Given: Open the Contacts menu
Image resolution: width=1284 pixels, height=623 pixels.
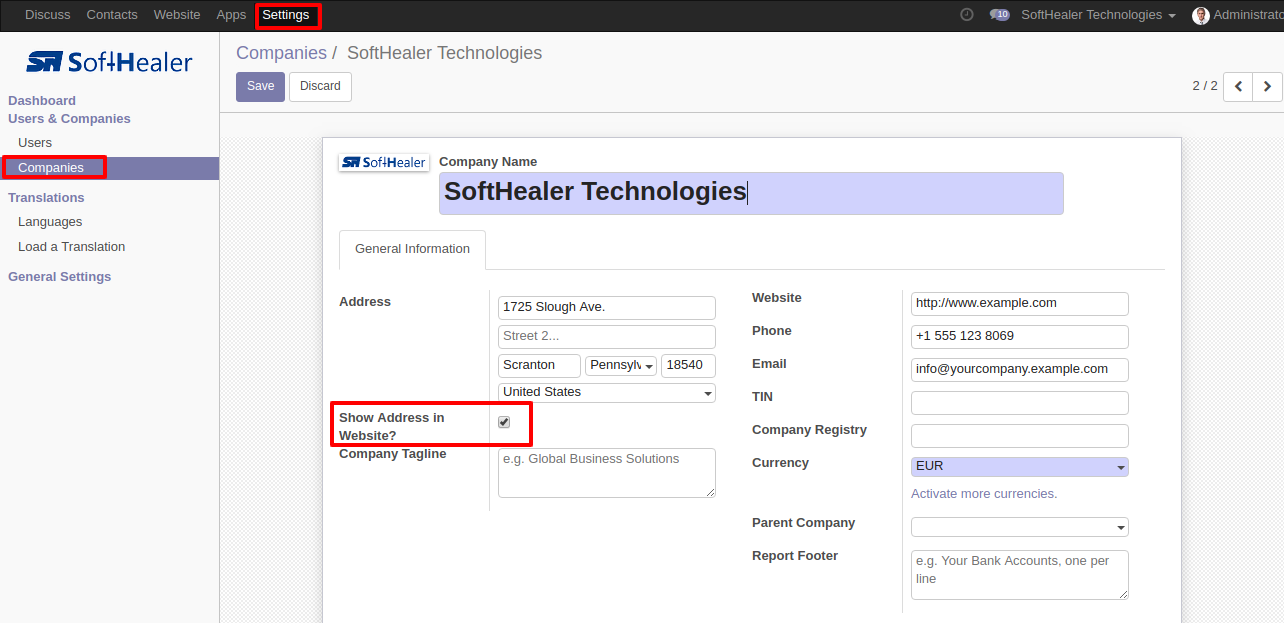Looking at the screenshot, I should pyautogui.click(x=112, y=15).
